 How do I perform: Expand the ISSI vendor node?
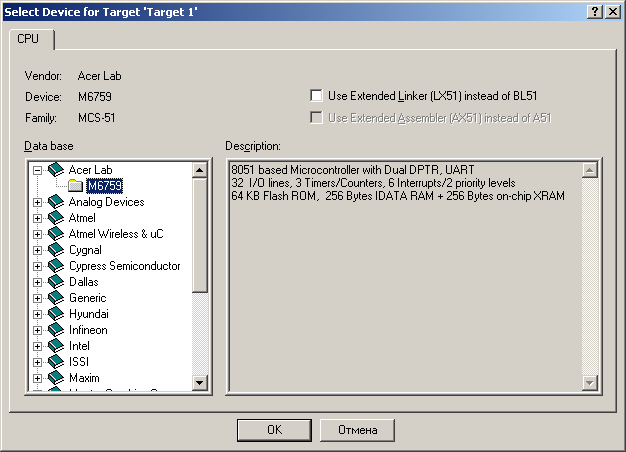[38, 362]
